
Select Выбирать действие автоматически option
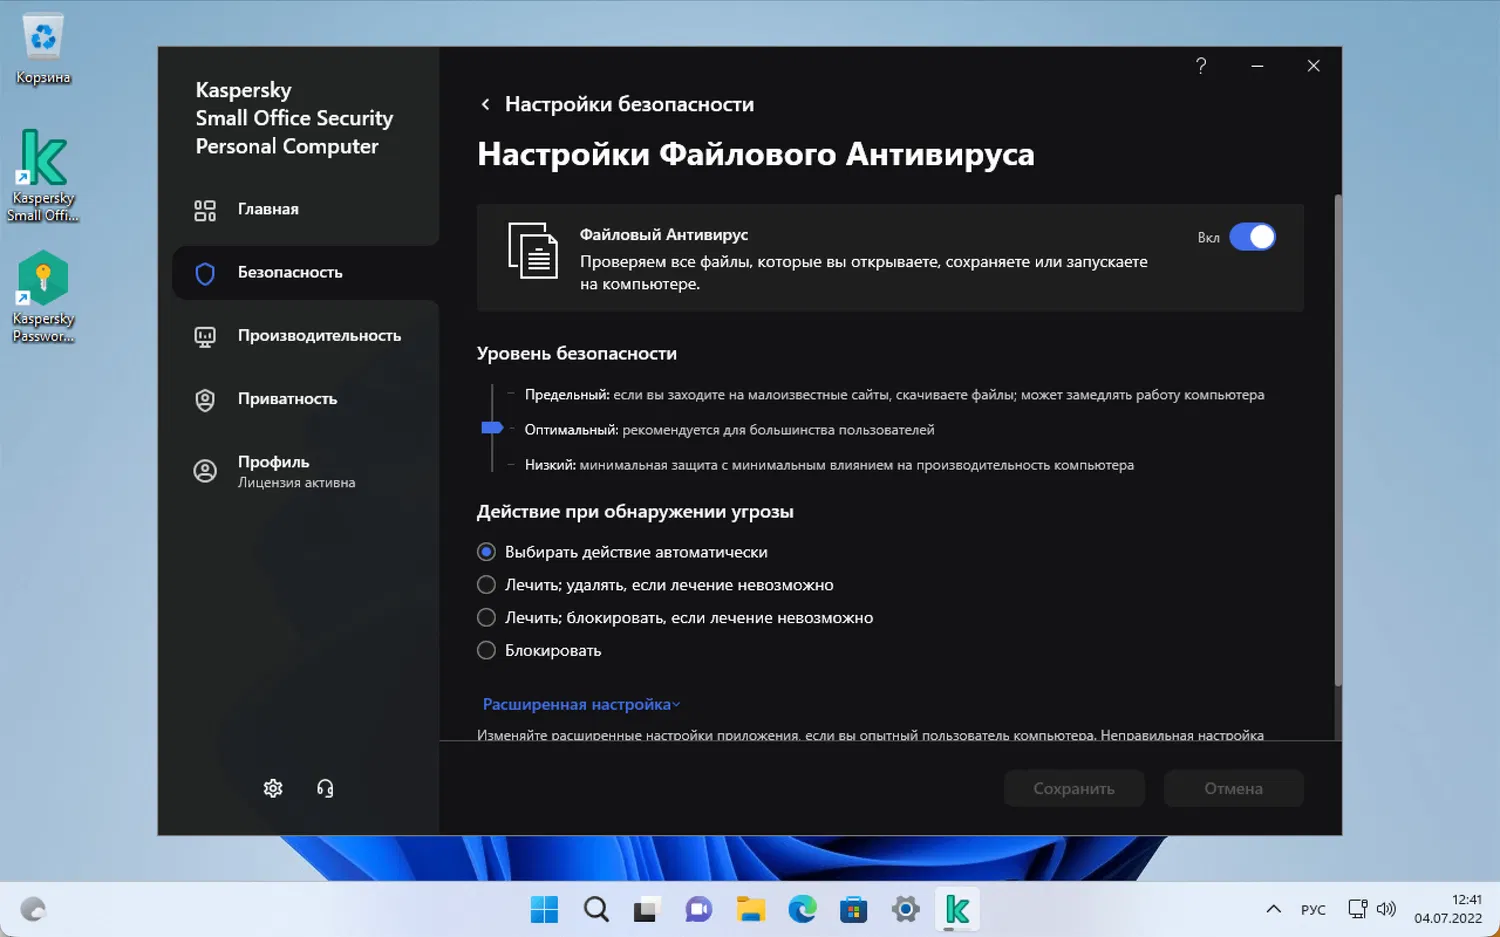[622, 552]
